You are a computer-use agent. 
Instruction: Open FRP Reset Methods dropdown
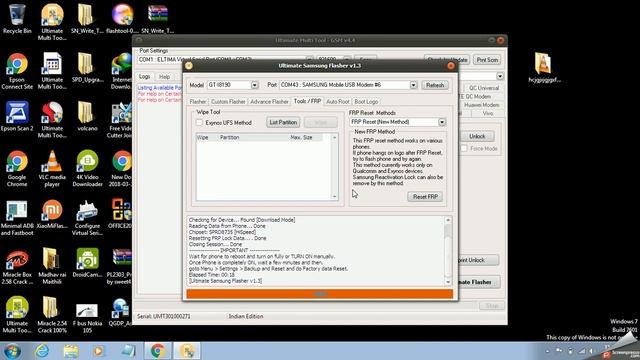442,122
